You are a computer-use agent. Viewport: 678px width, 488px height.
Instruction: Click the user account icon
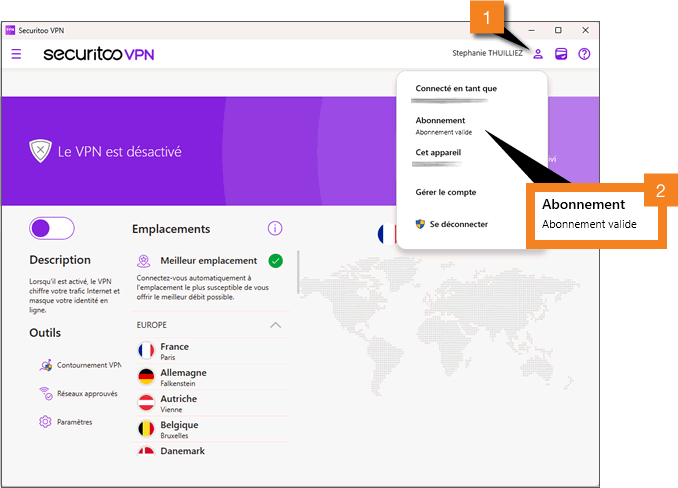click(x=538, y=54)
